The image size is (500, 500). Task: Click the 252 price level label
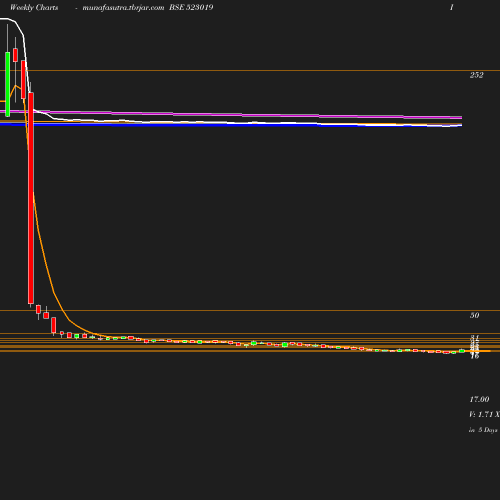click(x=476, y=75)
